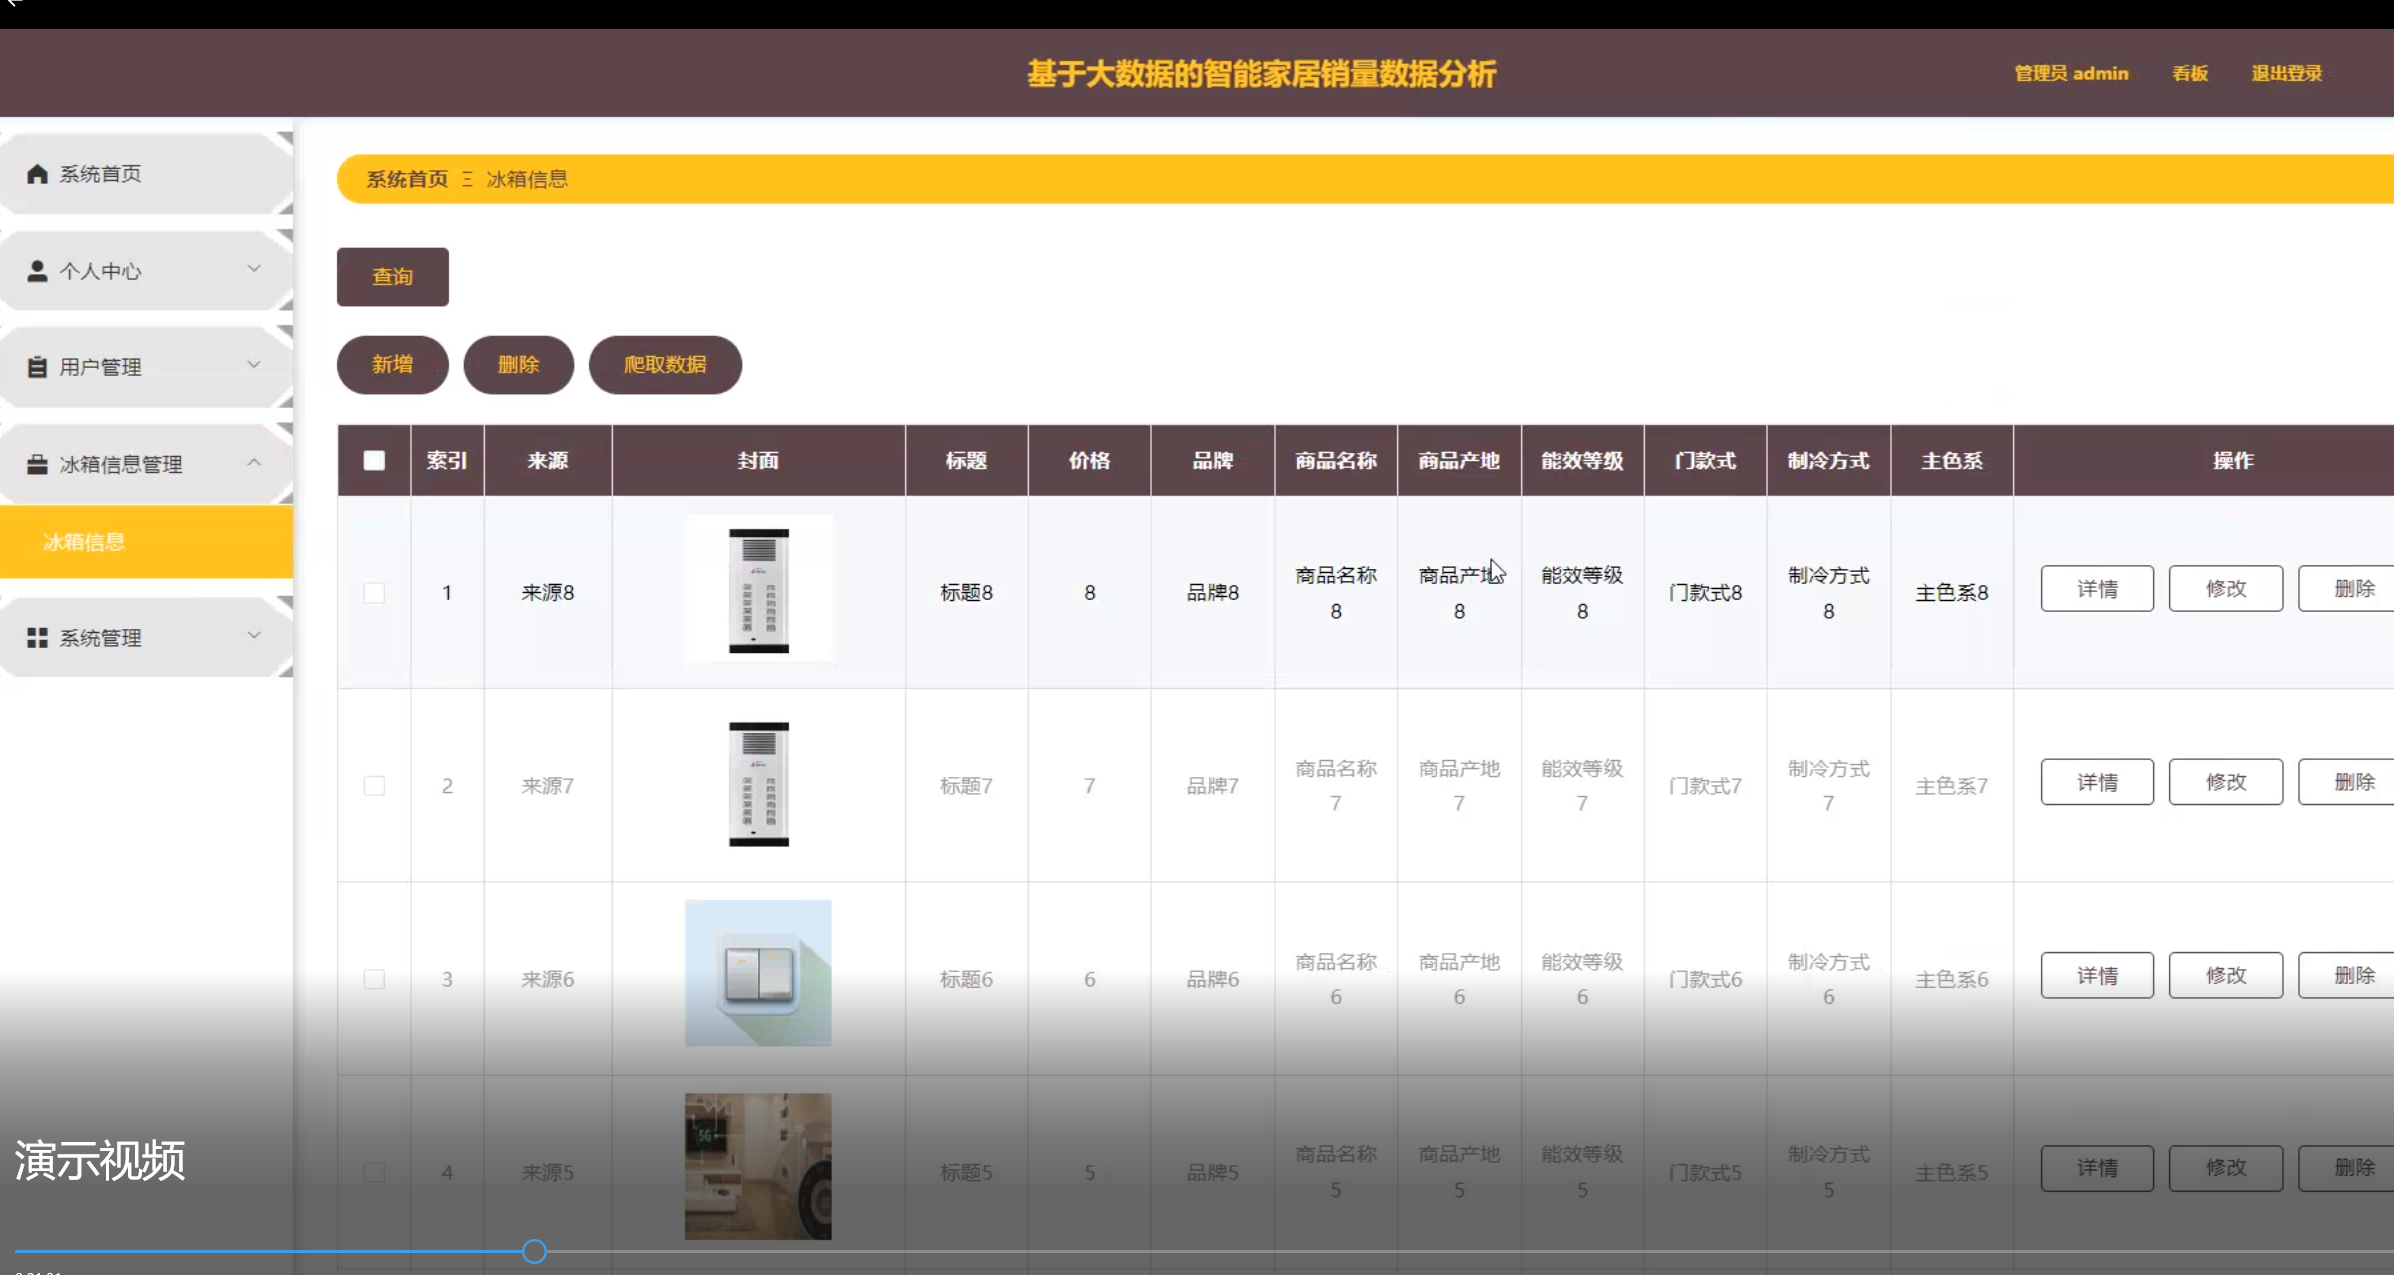Viewport: 2394px width, 1275px height.
Task: Click the 来源 column header
Action: coord(548,460)
